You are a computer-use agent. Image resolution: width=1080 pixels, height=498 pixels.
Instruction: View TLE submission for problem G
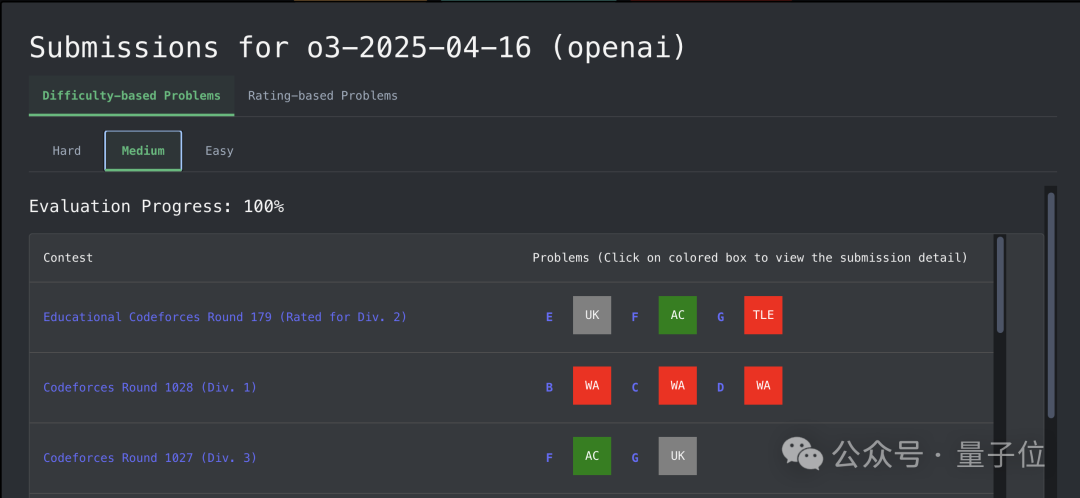(x=763, y=315)
